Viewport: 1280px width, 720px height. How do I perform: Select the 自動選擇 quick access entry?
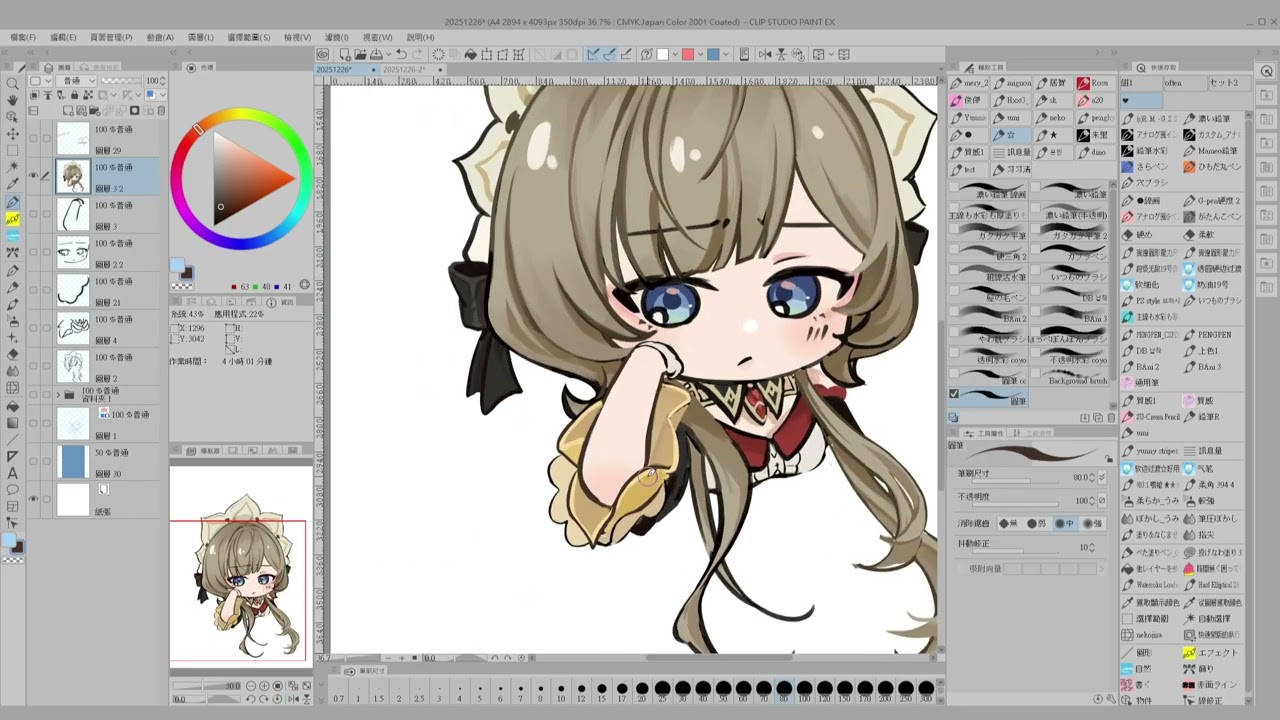[1212, 619]
